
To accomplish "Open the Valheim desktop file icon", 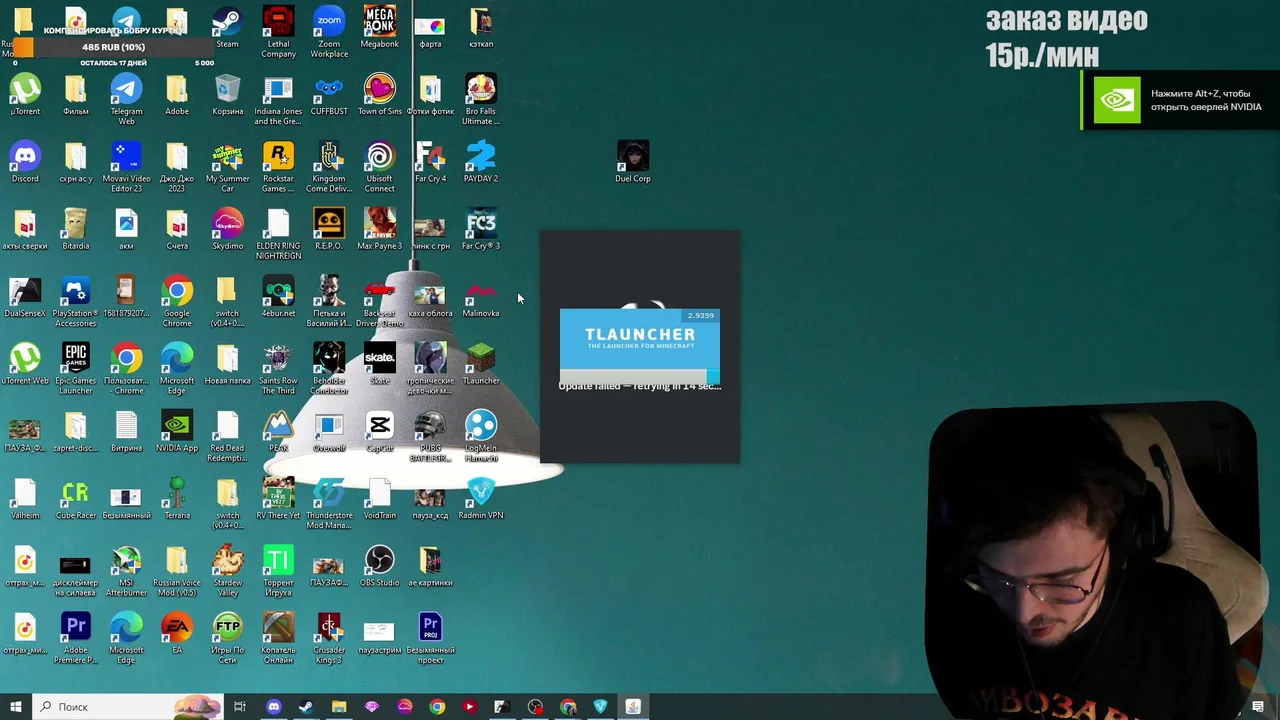I will pyautogui.click(x=25, y=498).
